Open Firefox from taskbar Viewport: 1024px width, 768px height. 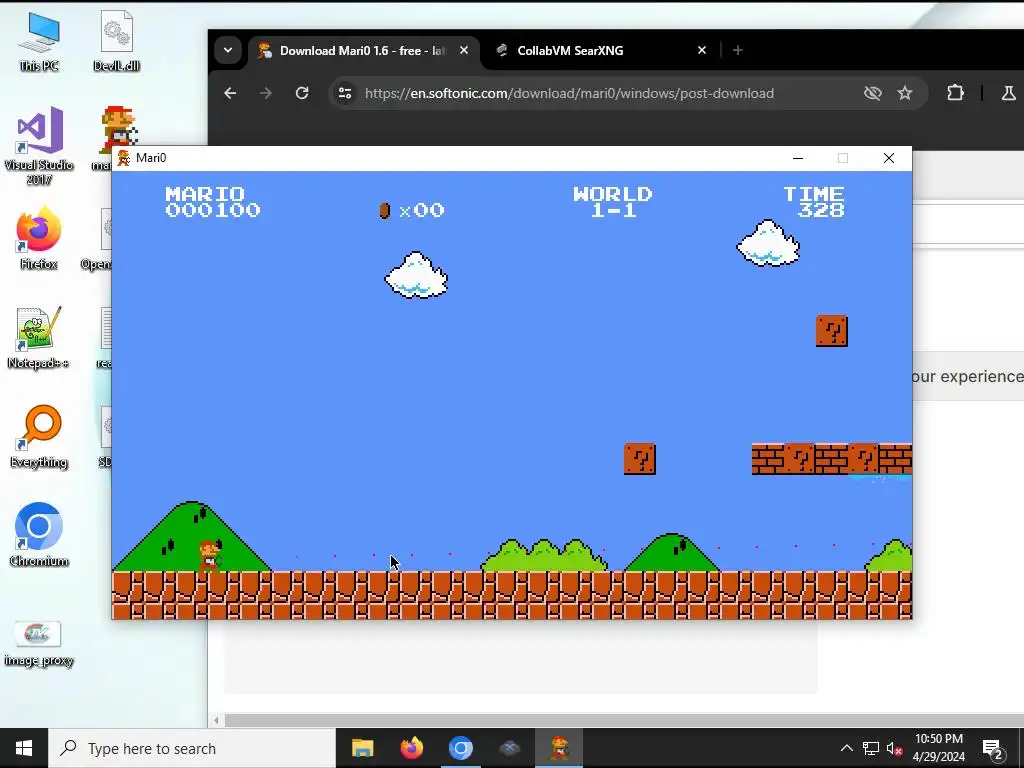(411, 748)
